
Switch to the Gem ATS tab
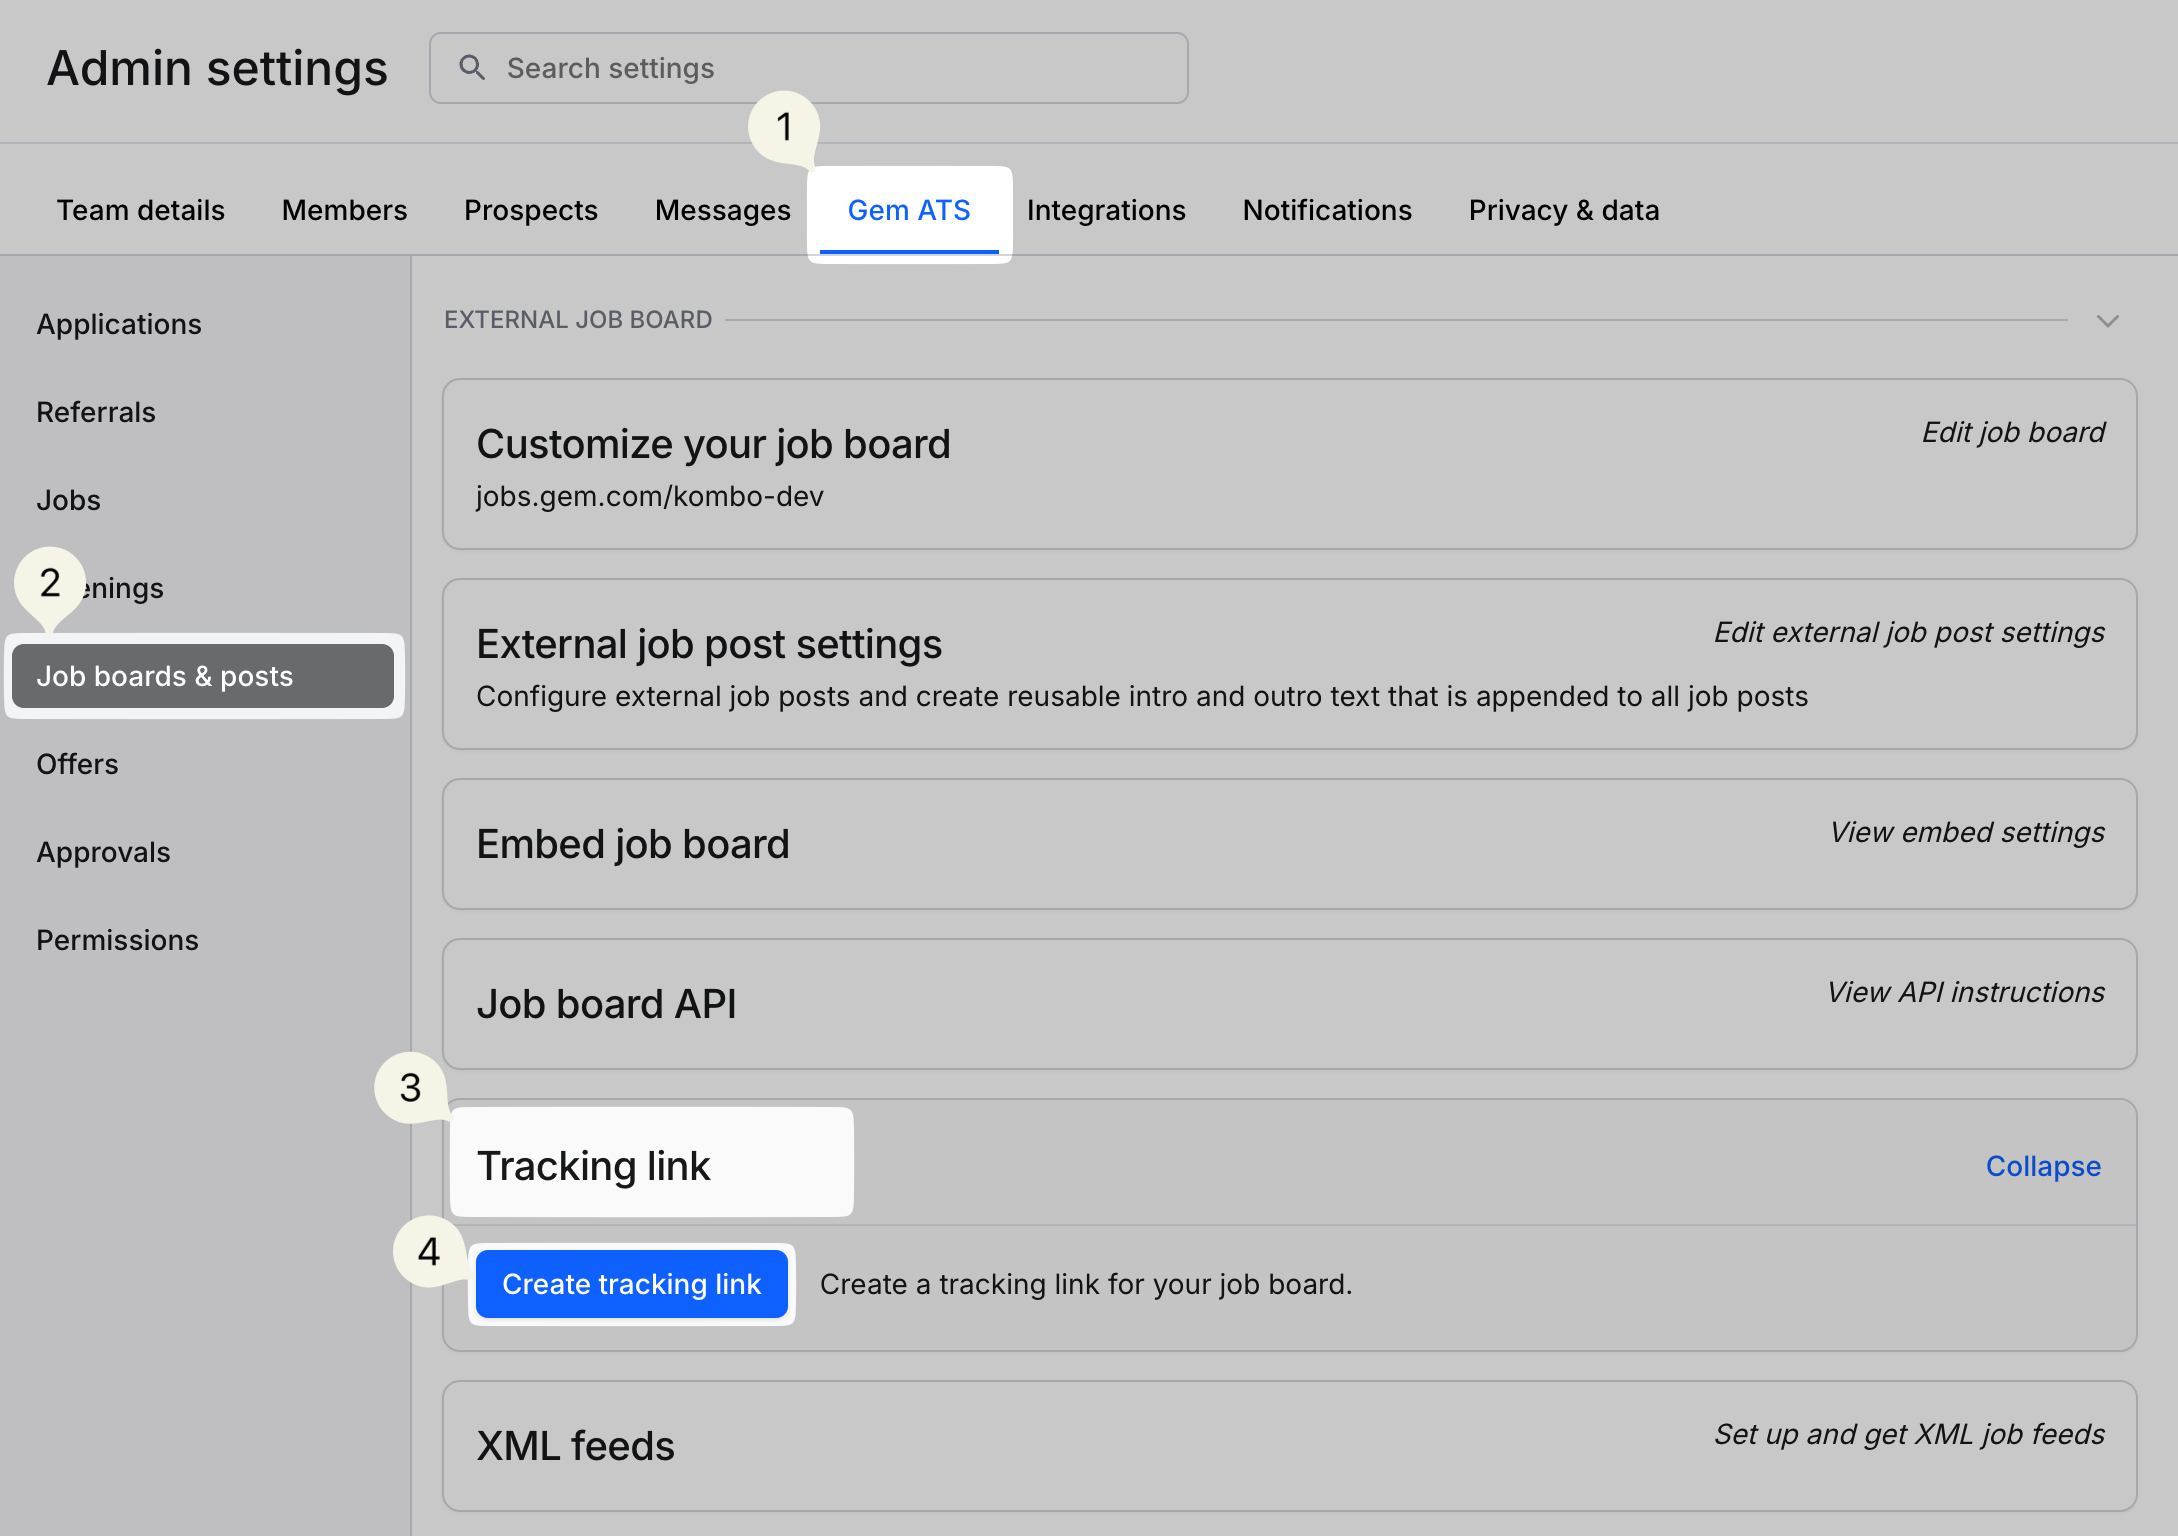click(x=909, y=211)
